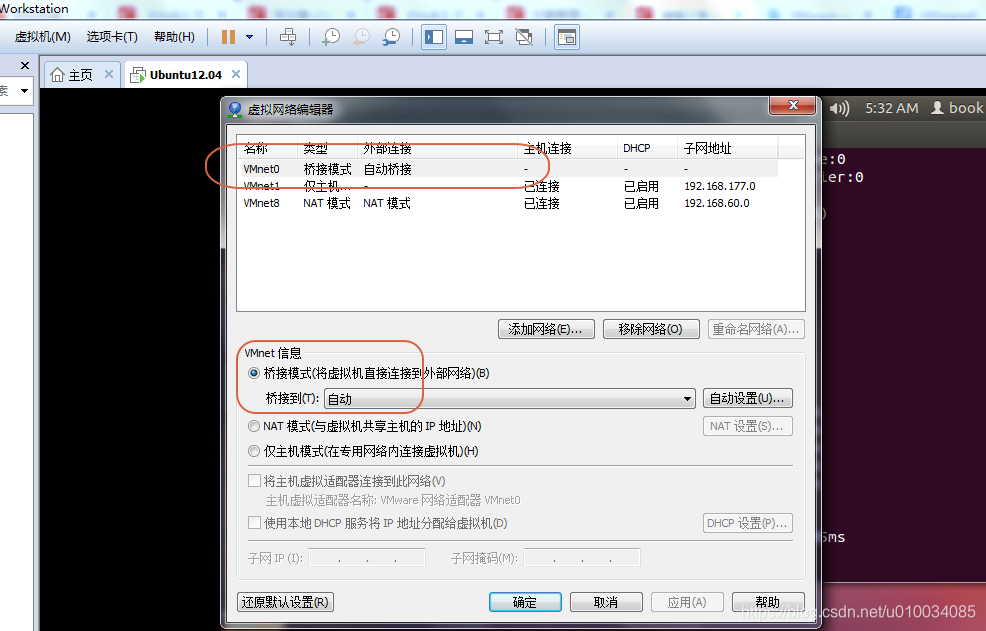Click the 应用(A) button
986x631 pixels.
(687, 602)
